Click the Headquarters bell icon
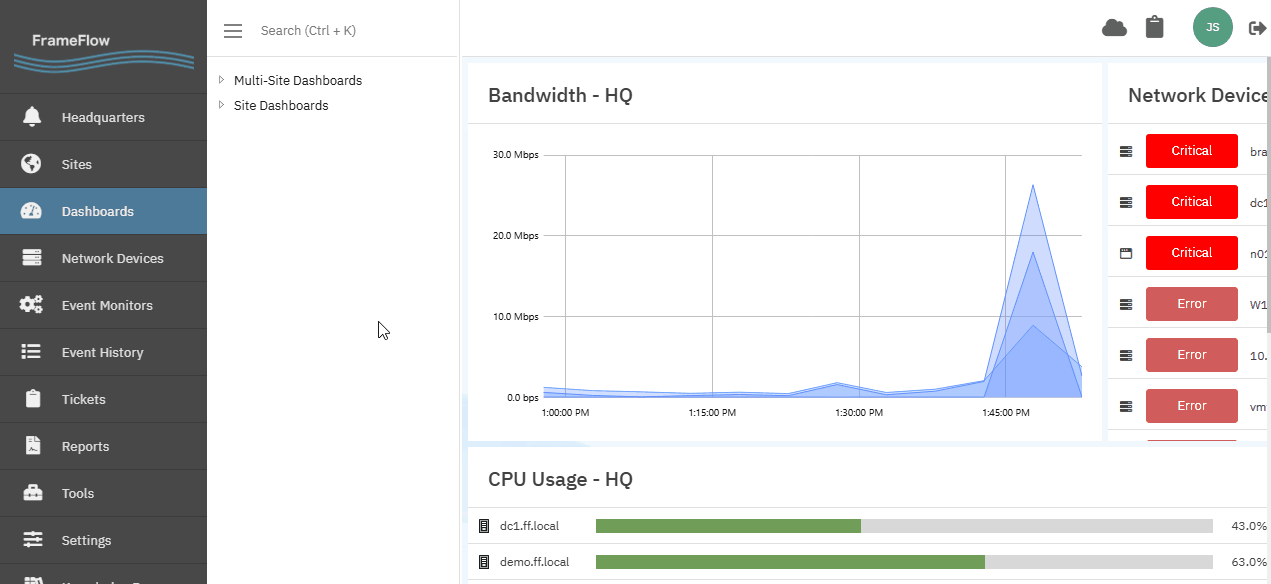Viewport: 1271px width, 584px height. click(x=32, y=117)
